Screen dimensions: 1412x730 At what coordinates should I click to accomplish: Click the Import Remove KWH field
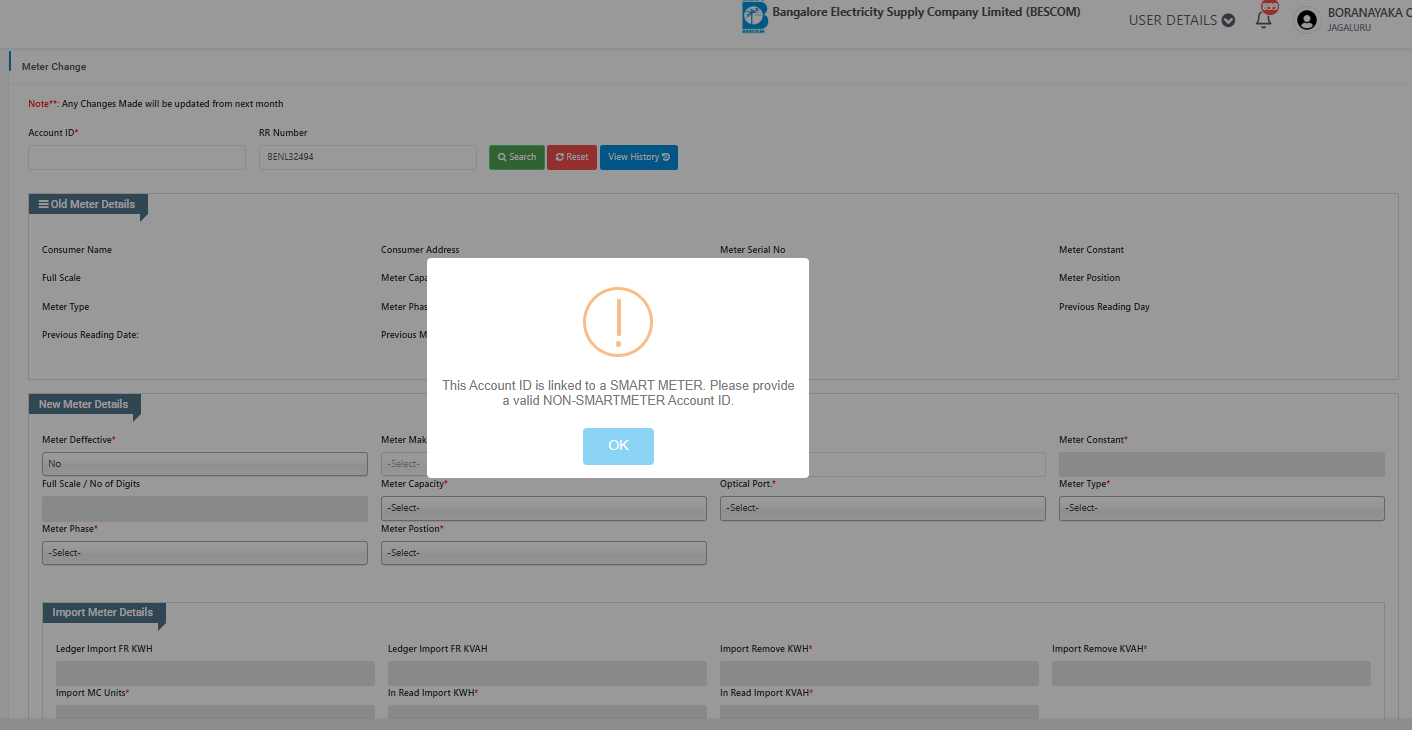coord(879,674)
